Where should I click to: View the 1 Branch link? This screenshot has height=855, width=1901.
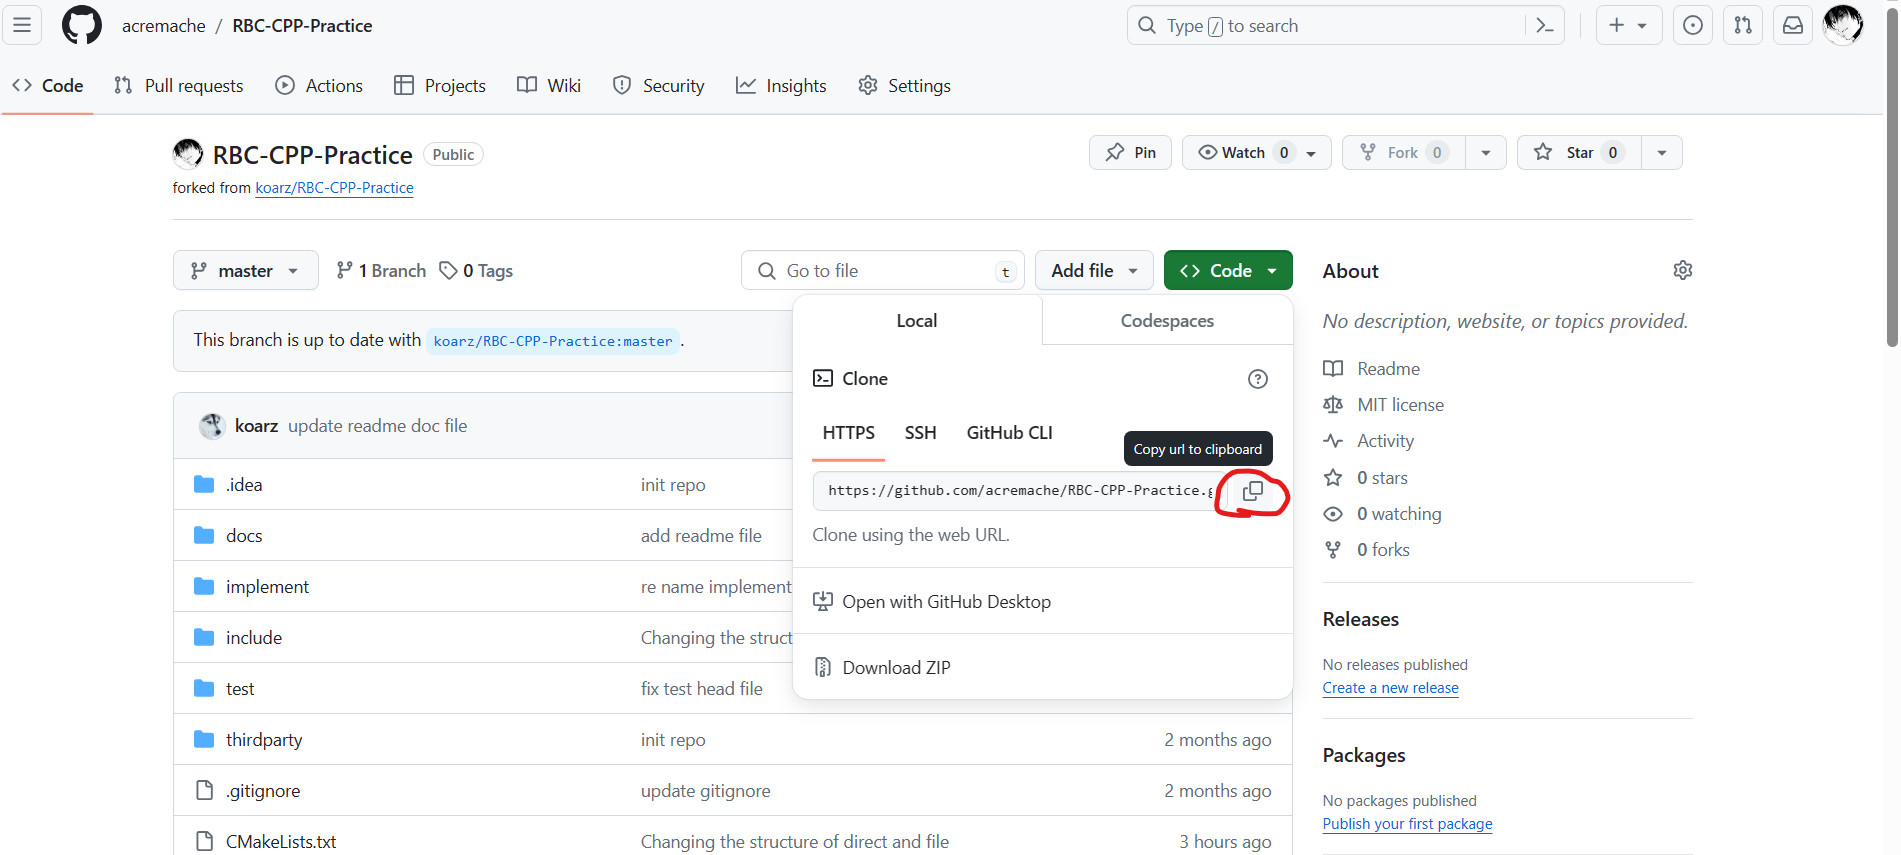tap(381, 270)
